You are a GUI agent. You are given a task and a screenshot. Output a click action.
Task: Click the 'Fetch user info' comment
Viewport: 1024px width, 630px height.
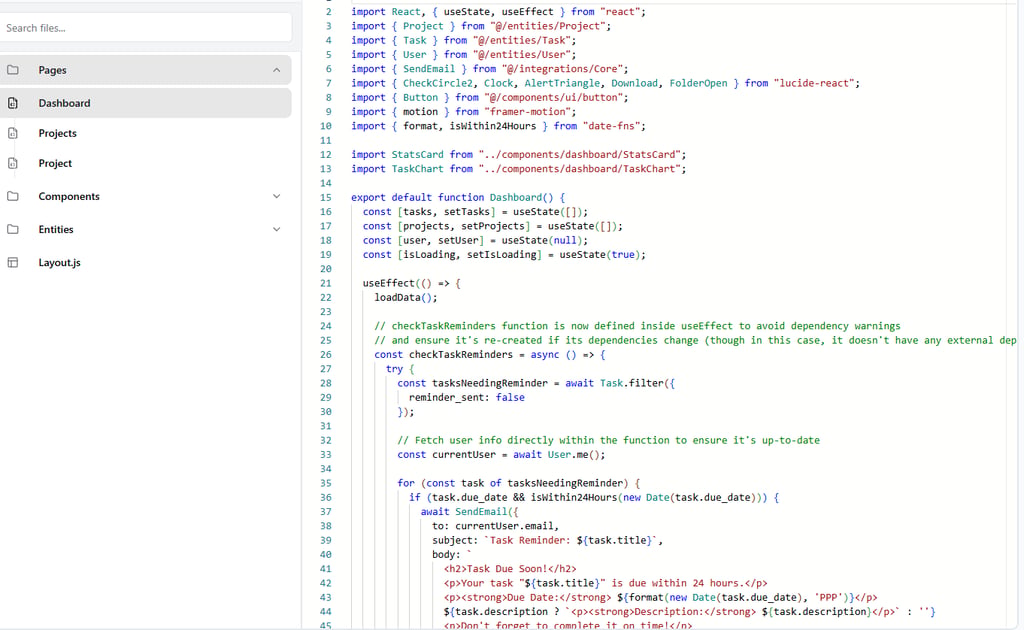point(608,440)
